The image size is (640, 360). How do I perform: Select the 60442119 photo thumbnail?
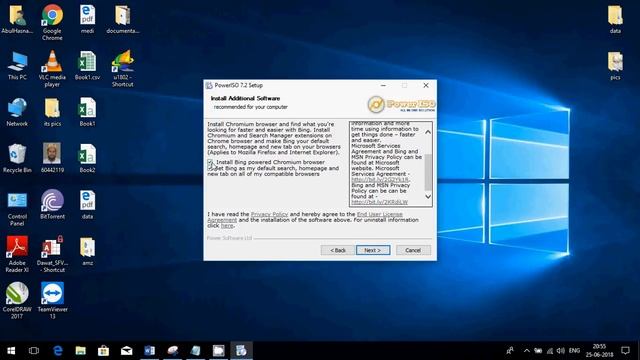tap(52, 158)
